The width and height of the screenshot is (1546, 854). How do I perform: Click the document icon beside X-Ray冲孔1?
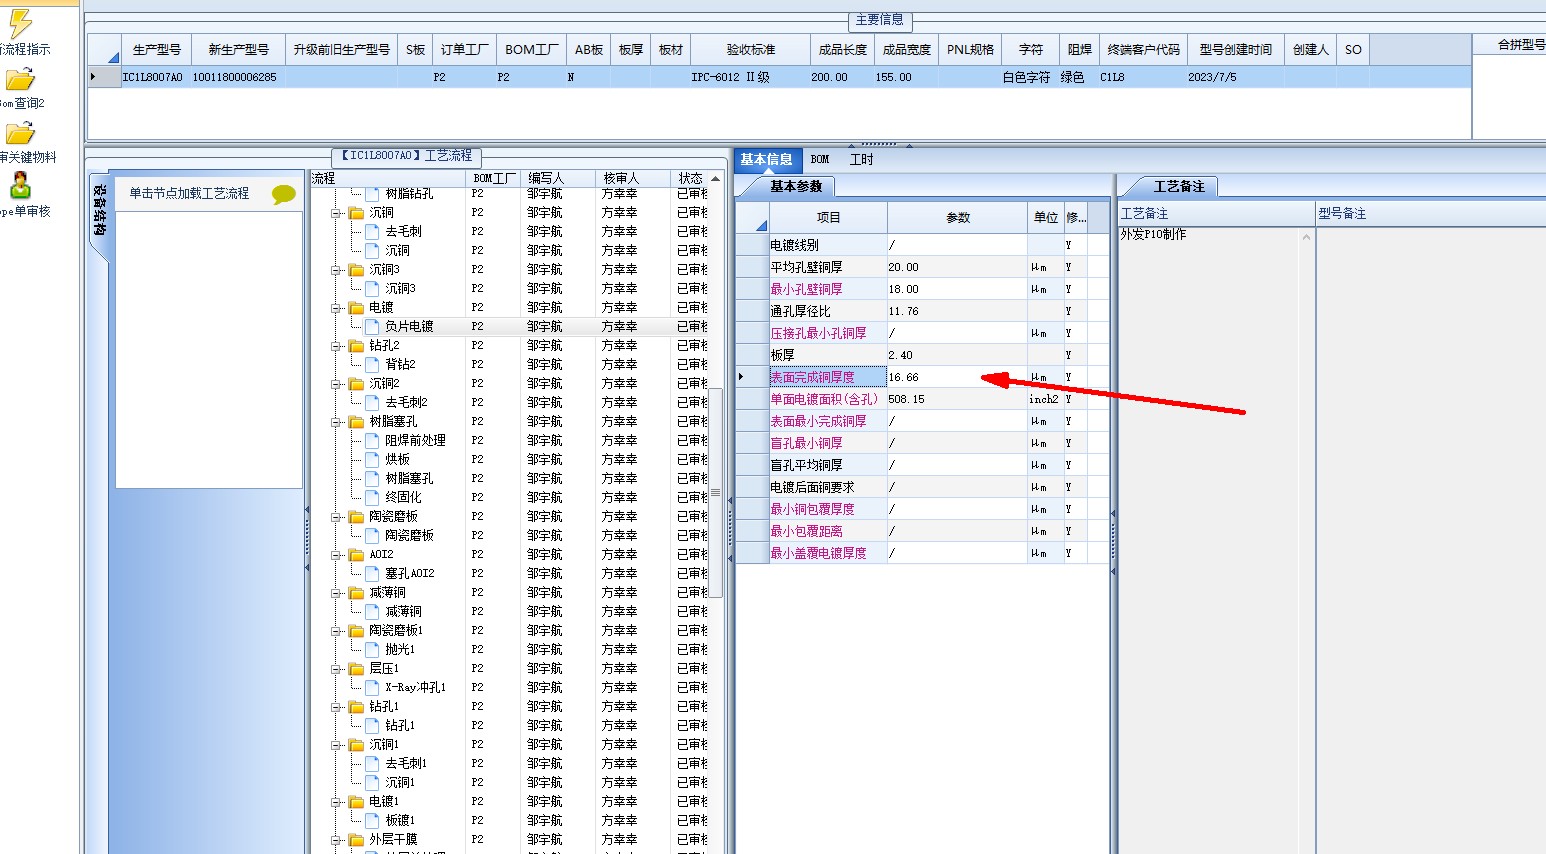[373, 688]
